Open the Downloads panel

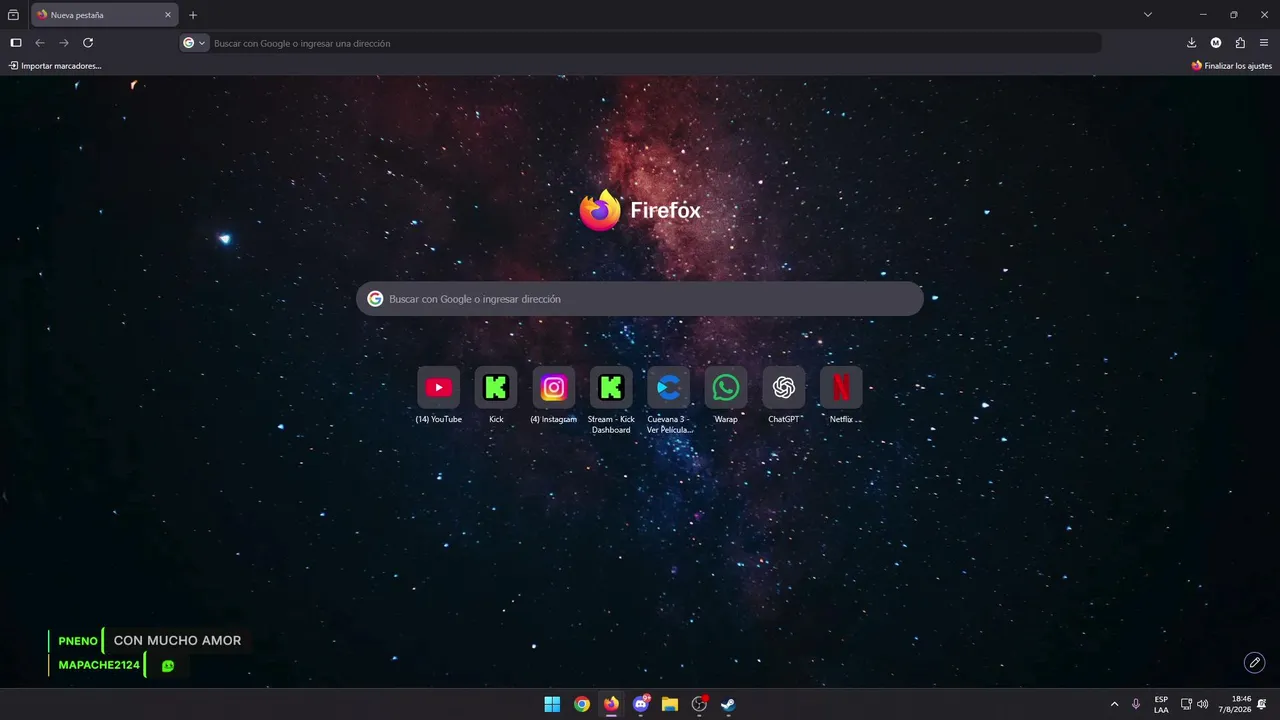1191,43
